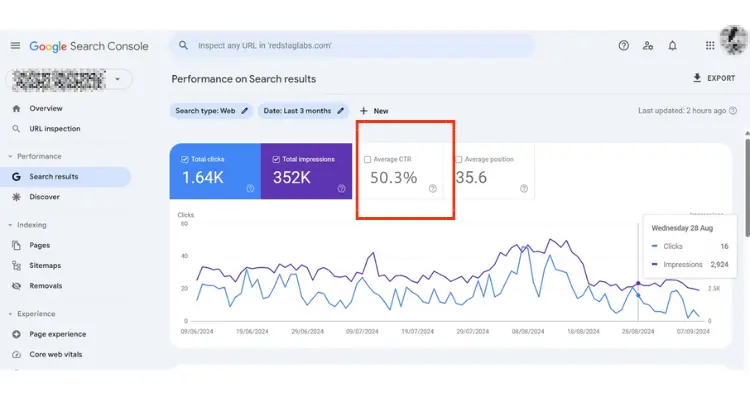Click the Core web vitals gauge icon

click(x=16, y=355)
